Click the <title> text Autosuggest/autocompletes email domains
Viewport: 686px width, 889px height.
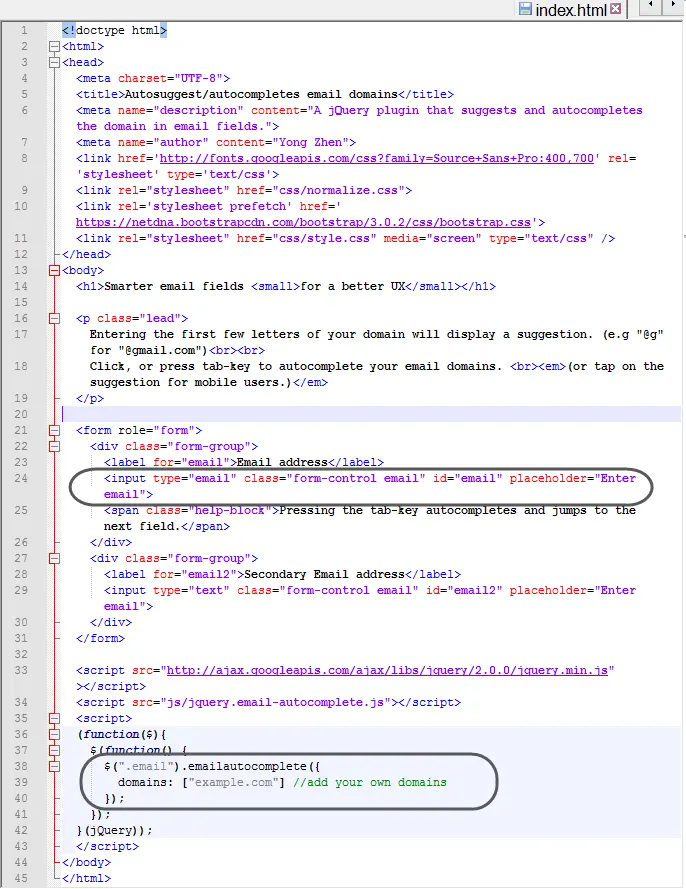[261, 94]
